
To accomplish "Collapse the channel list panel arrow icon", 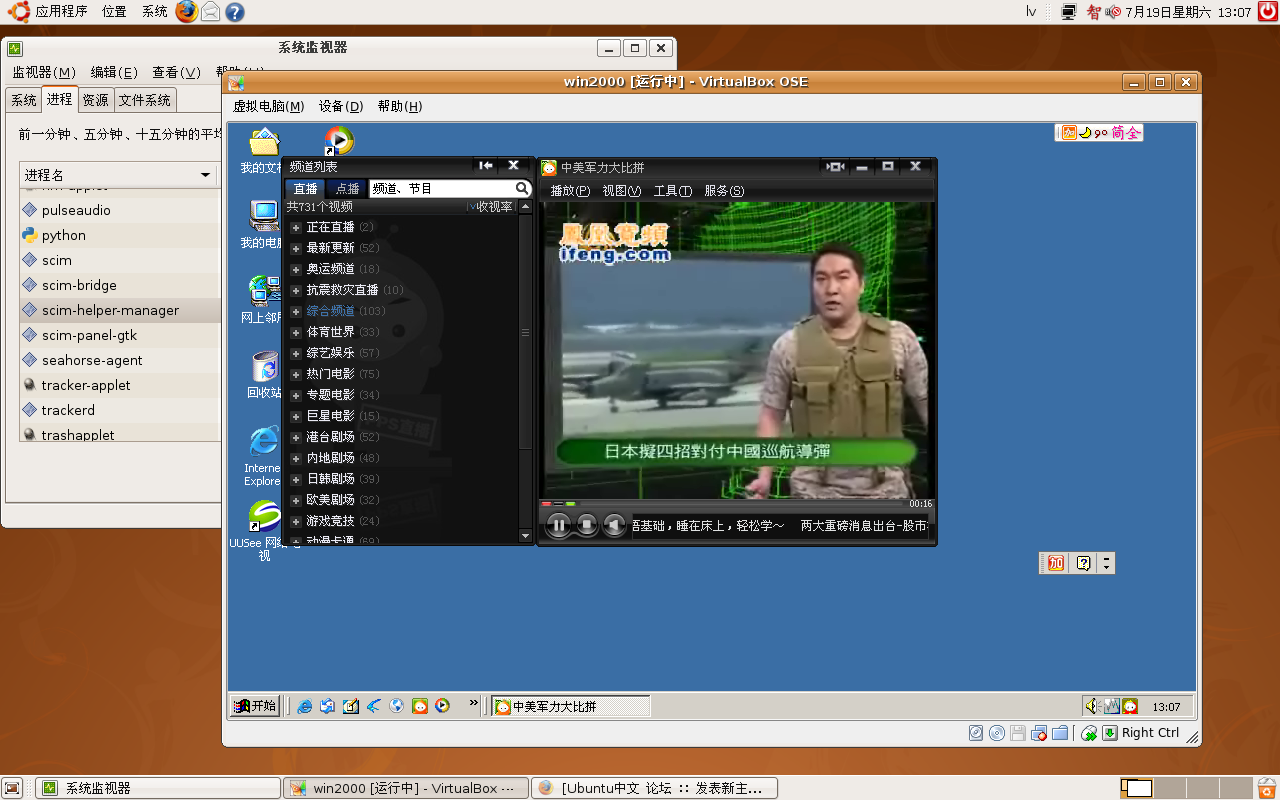I will tap(486, 166).
